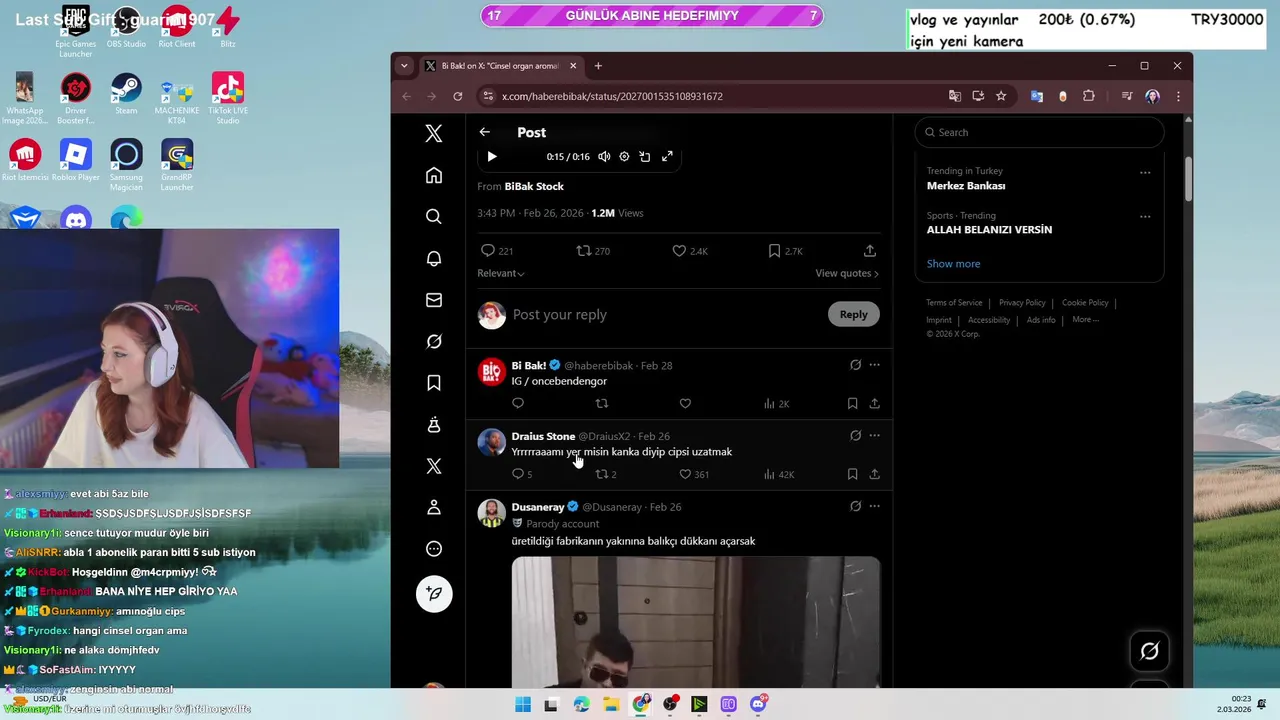Viewport: 1280px width, 720px height.
Task: Open File Explorer from taskbar
Action: pos(611,705)
